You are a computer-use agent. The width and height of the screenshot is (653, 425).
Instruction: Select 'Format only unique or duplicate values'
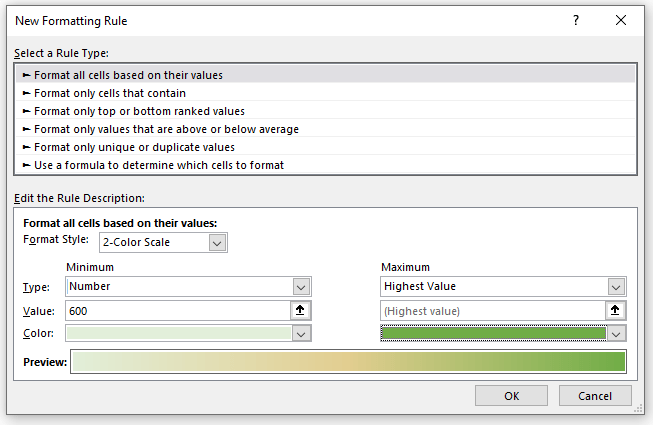pyautogui.click(x=134, y=147)
